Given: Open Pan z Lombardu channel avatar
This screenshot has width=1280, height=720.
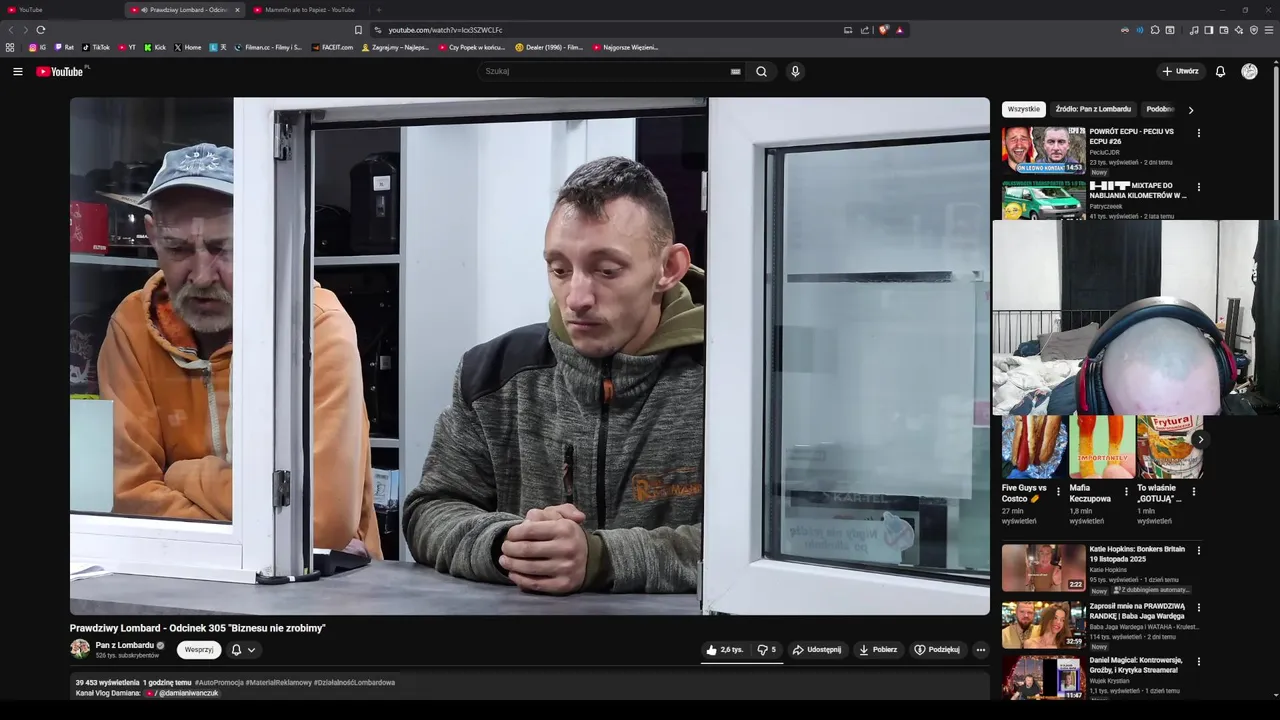Looking at the screenshot, I should pyautogui.click(x=80, y=649).
